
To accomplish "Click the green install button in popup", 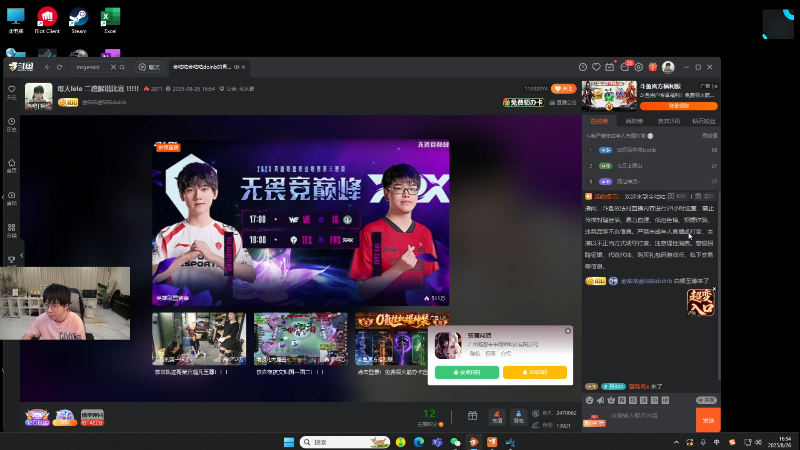I will [467, 372].
